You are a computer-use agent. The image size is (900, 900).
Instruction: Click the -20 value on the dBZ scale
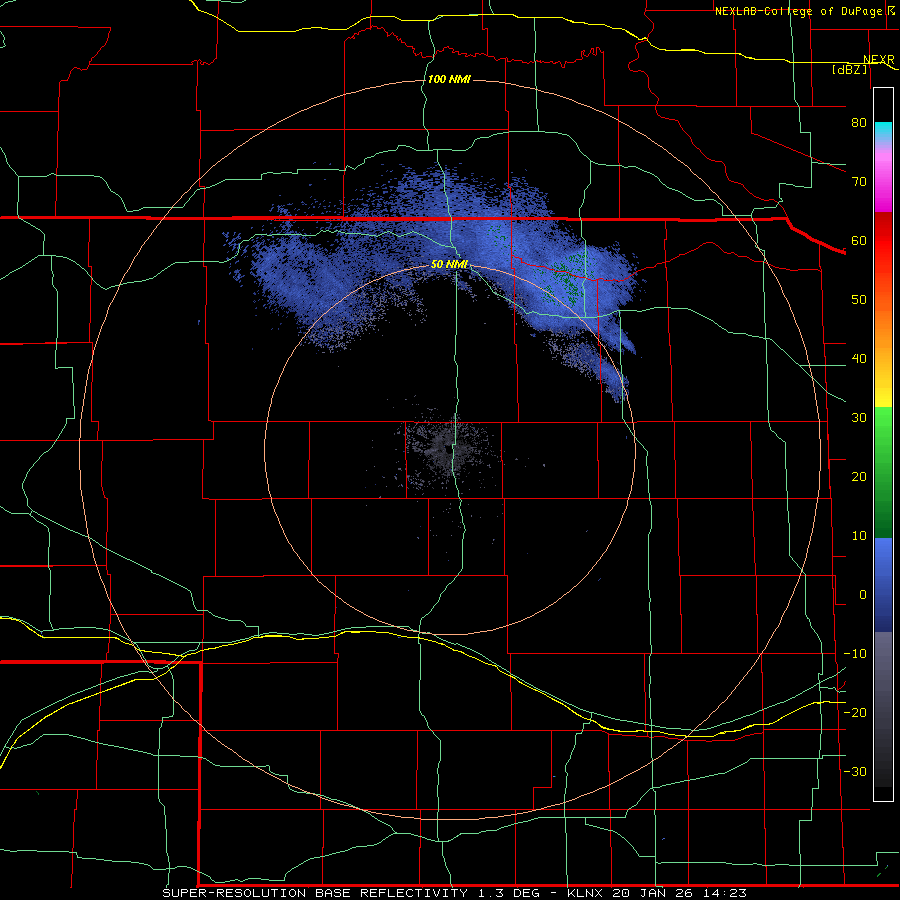[x=855, y=712]
